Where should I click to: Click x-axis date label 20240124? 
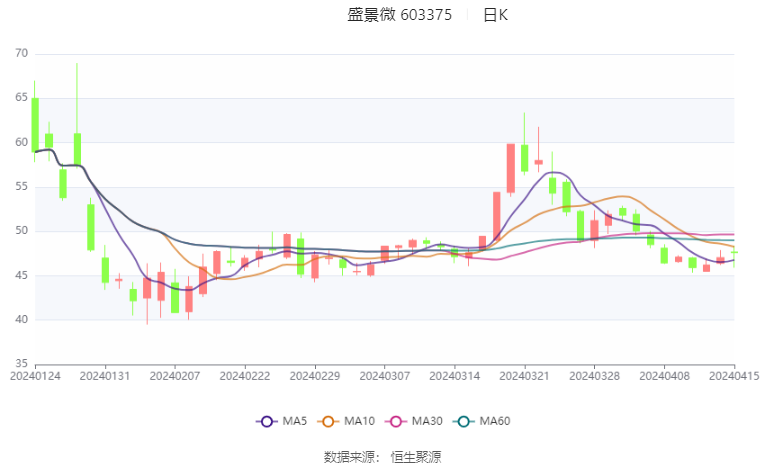(x=35, y=376)
